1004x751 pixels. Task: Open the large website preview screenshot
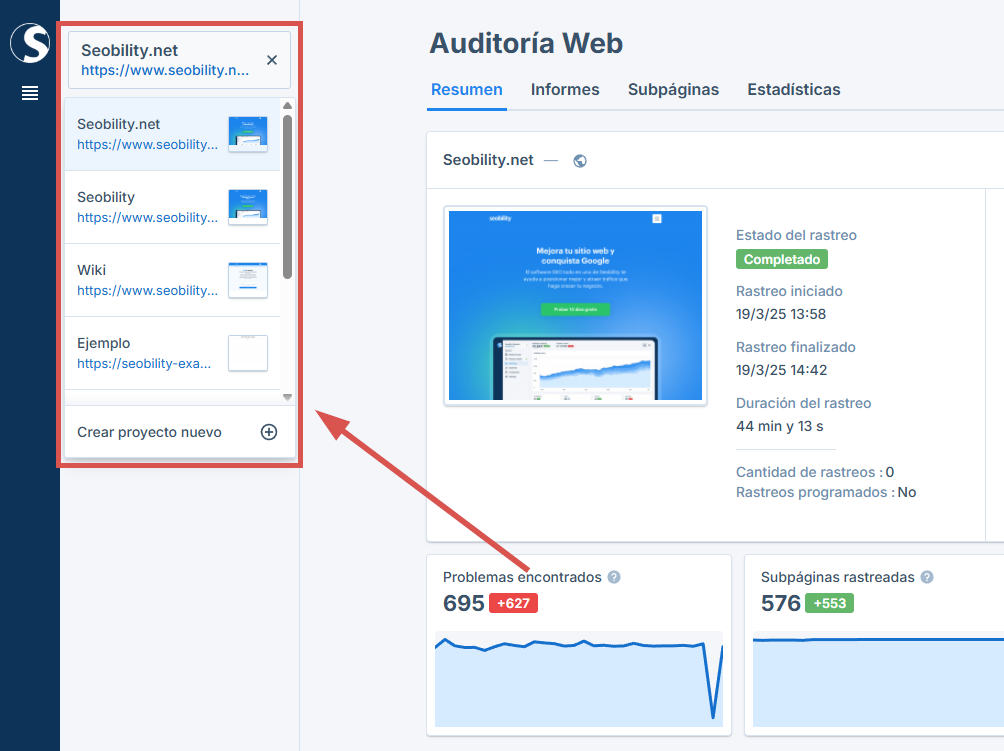[x=575, y=305]
